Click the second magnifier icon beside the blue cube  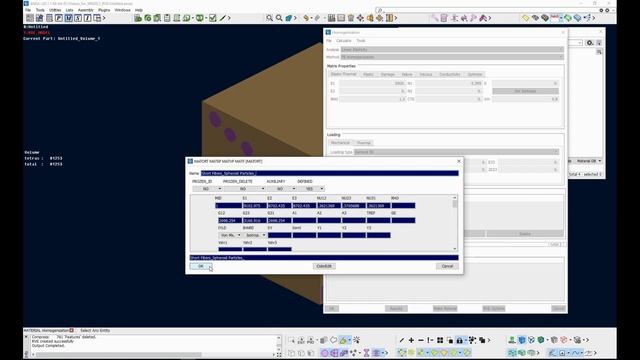pyautogui.click(x=279, y=18)
